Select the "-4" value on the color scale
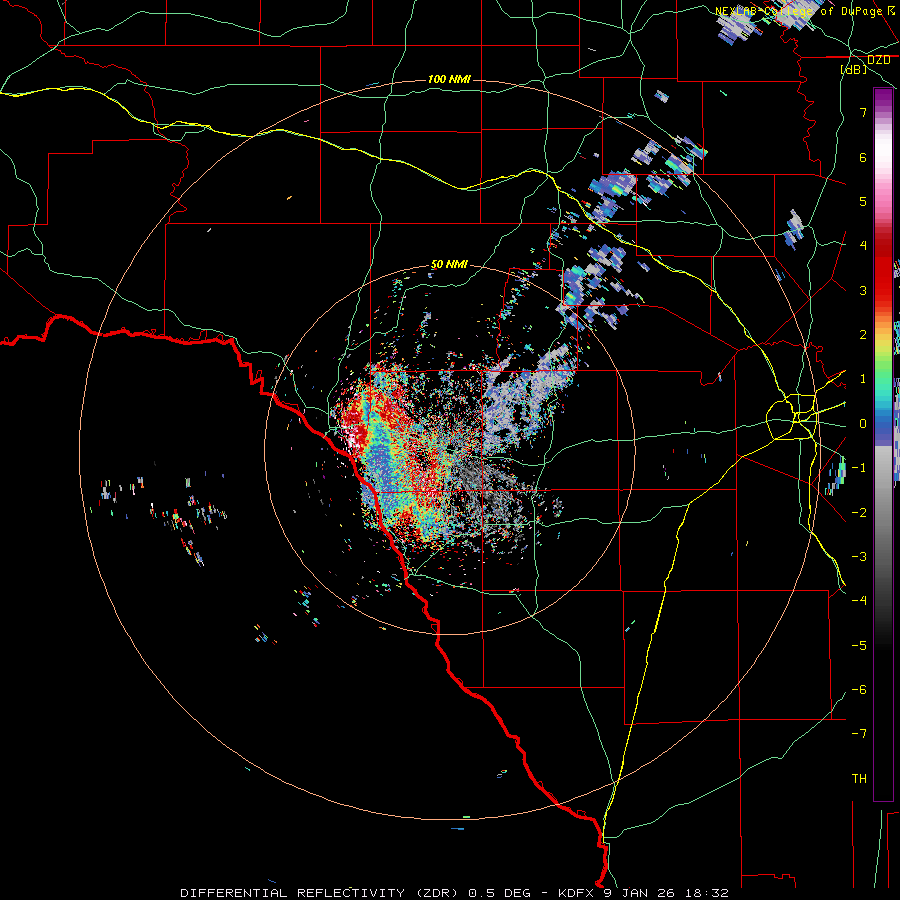This screenshot has width=900, height=900. click(x=859, y=600)
